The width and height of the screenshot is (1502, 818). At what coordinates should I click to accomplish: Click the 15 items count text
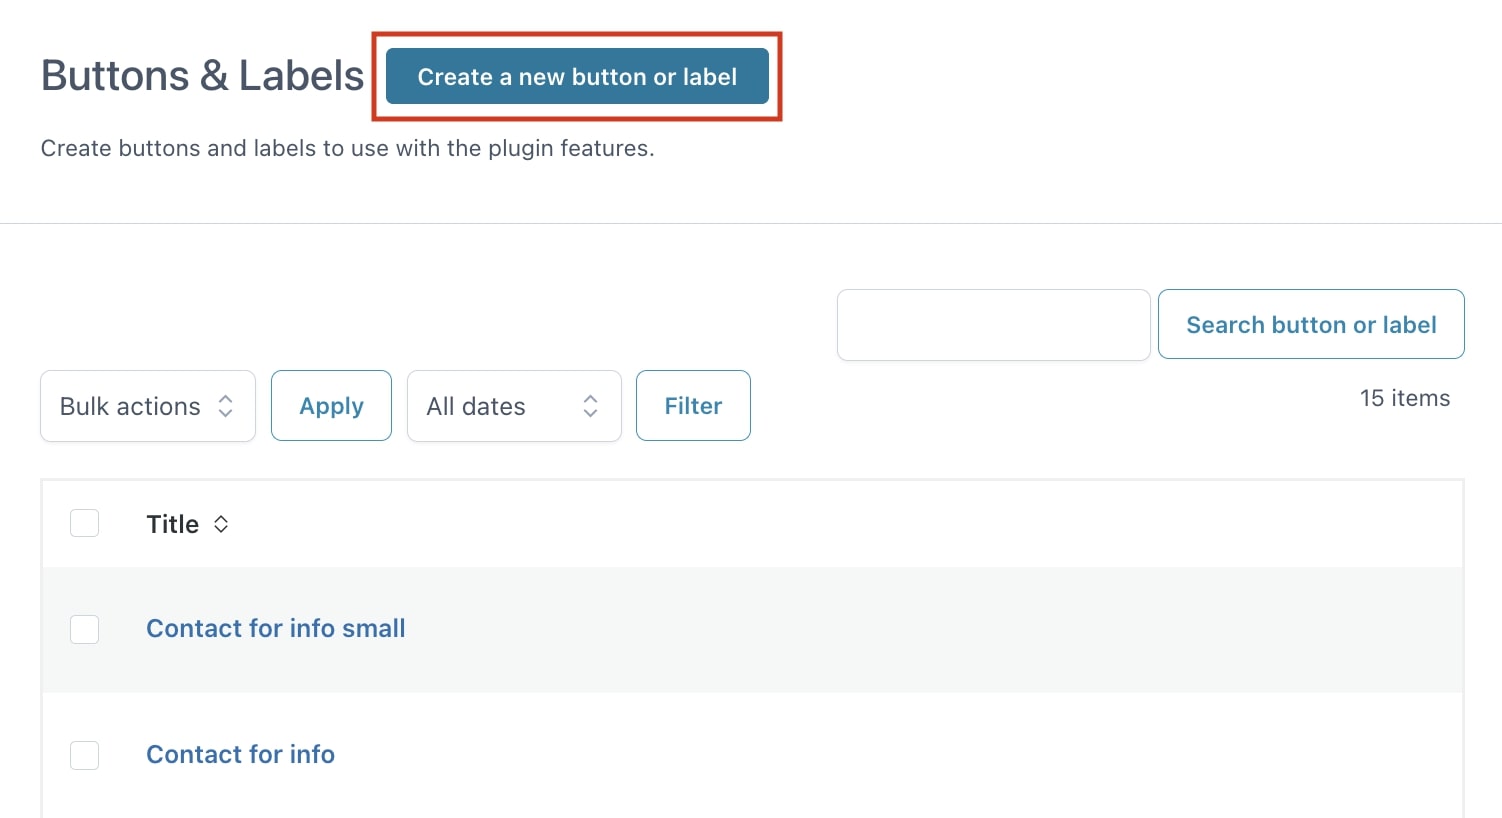1405,398
